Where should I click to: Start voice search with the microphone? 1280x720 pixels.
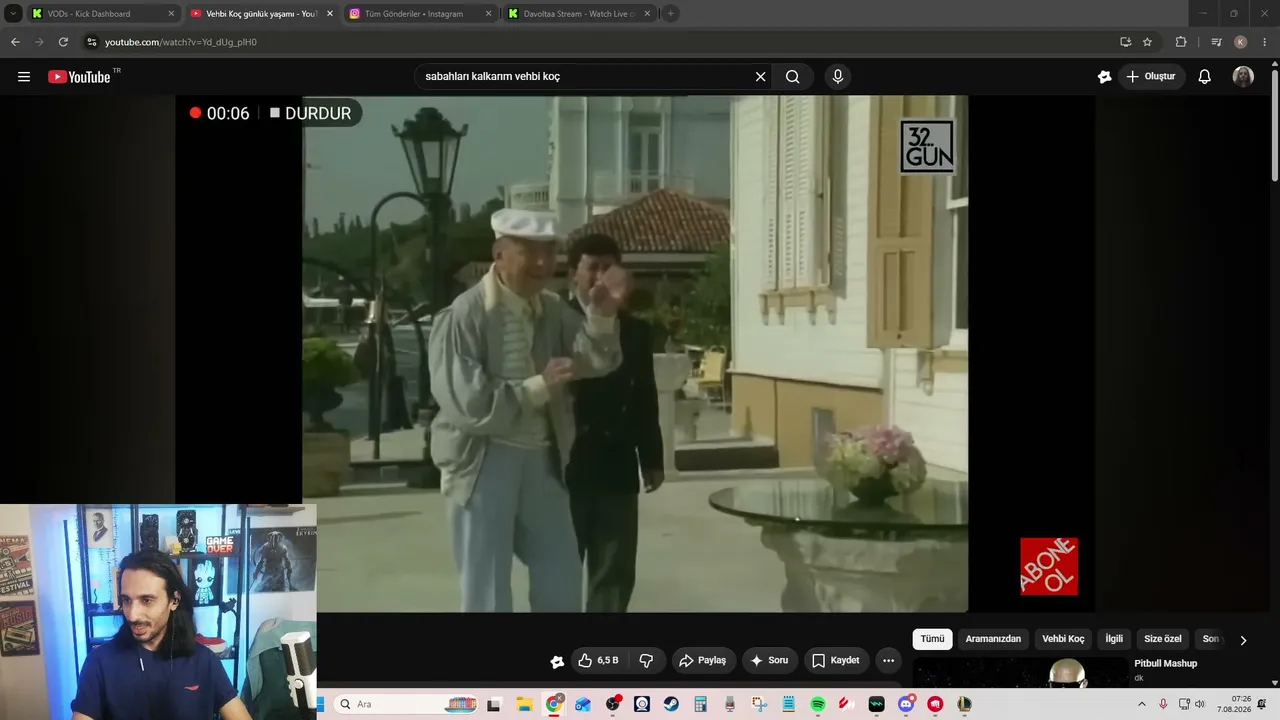point(838,77)
